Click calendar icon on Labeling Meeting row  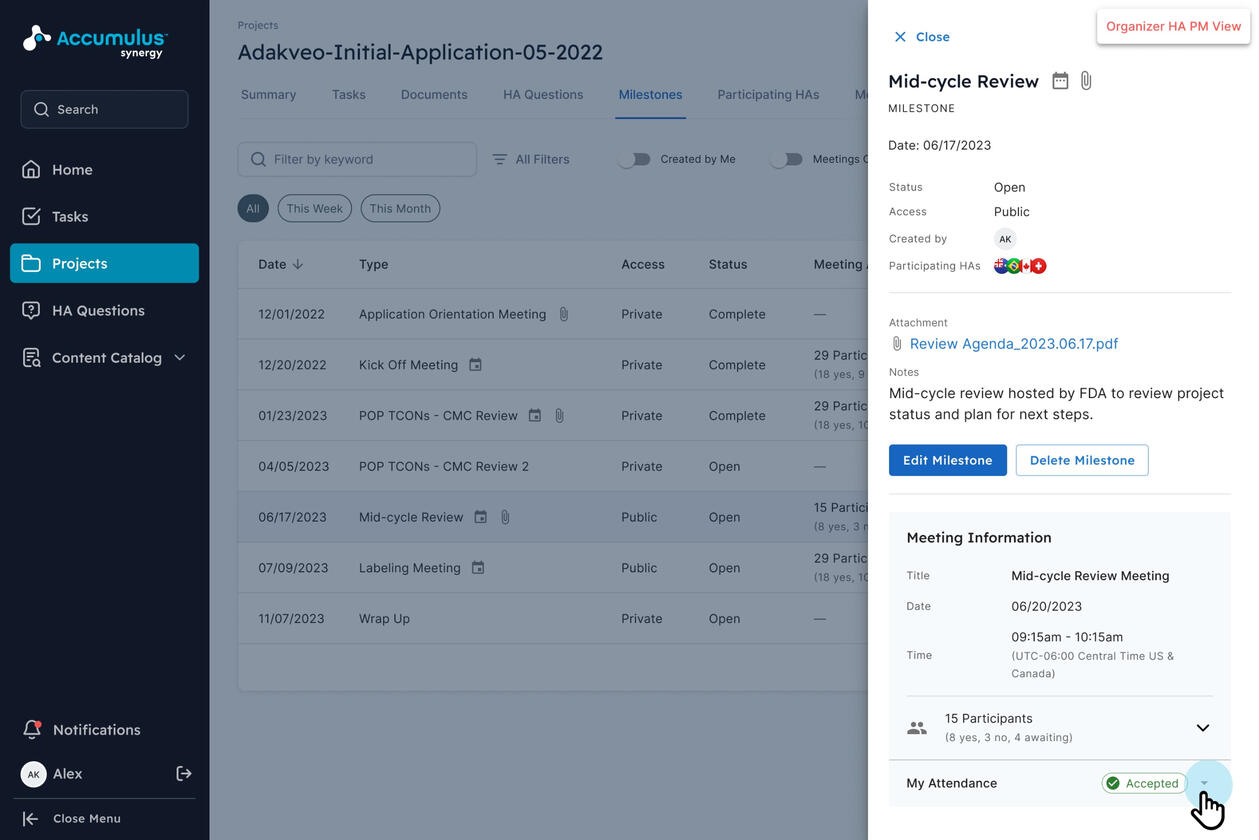point(478,568)
